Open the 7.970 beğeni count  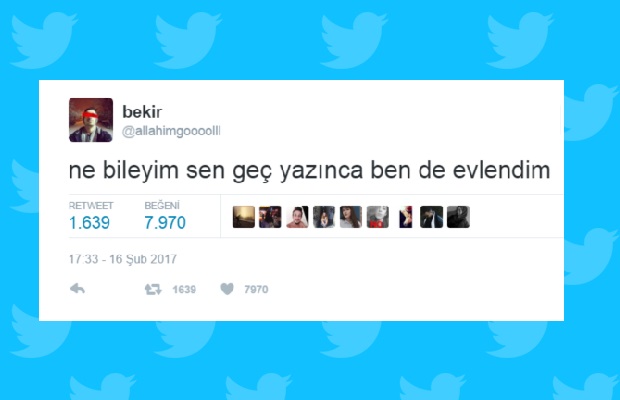165,223
